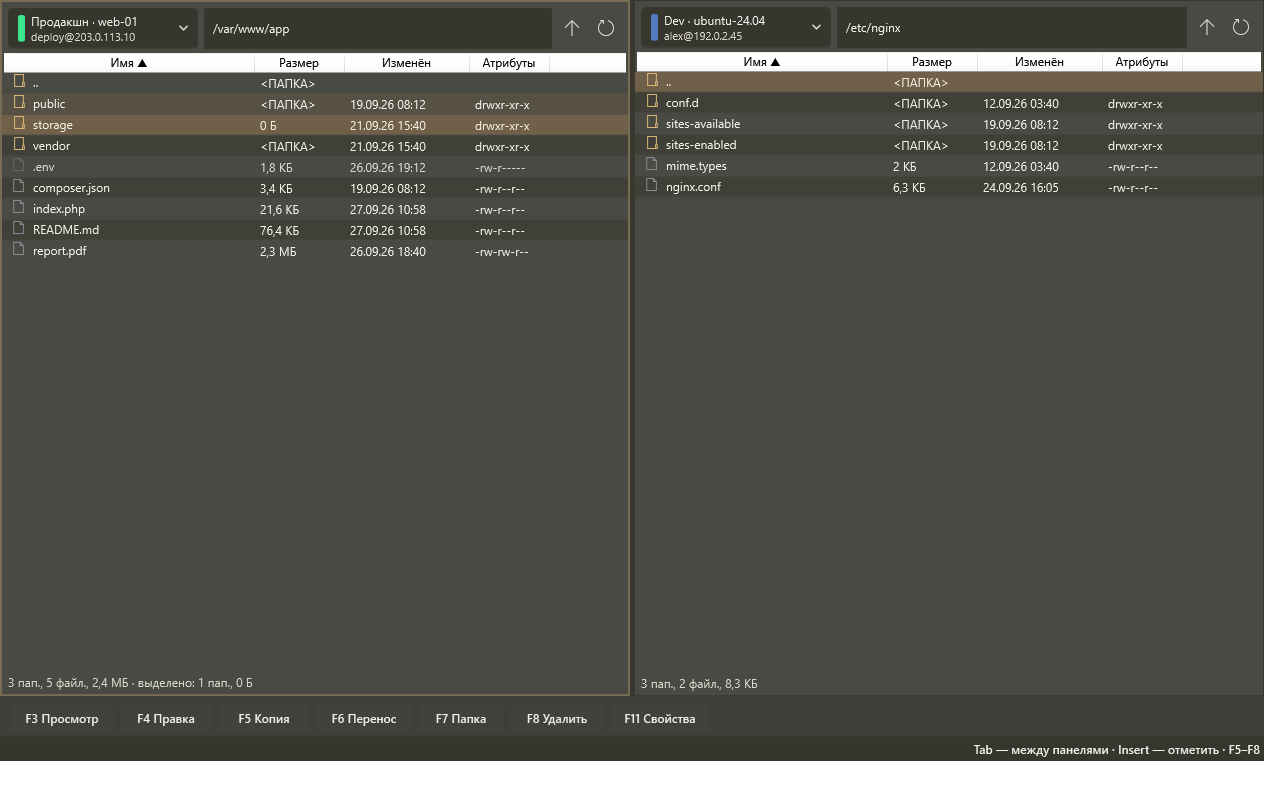Go up one level in right /etc/nginx panel
Image resolution: width=1280 pixels, height=800 pixels.
tap(1207, 28)
